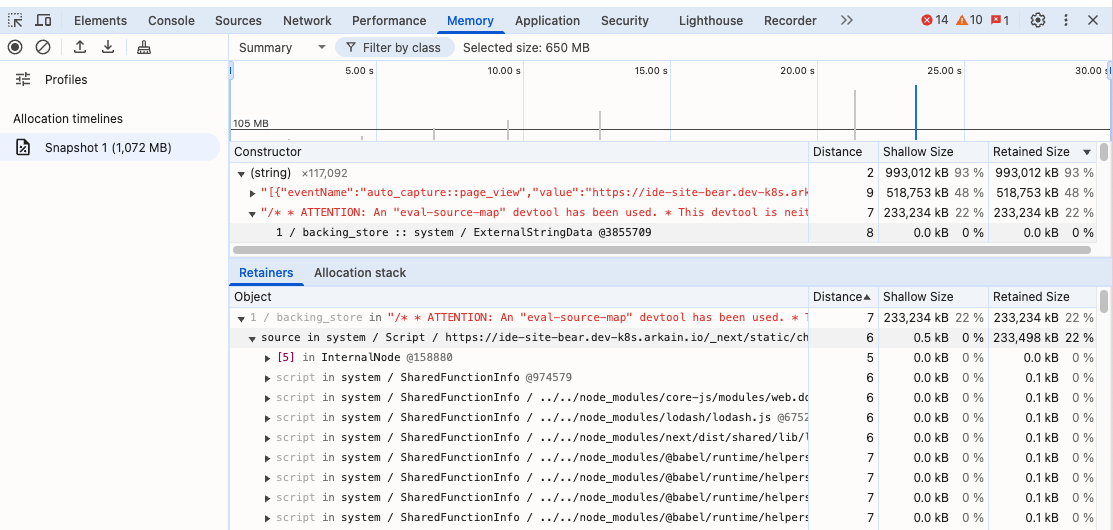Viewport: 1113px width, 530px height.
Task: Close the DevTools panel
Action: pyautogui.click(x=1093, y=20)
